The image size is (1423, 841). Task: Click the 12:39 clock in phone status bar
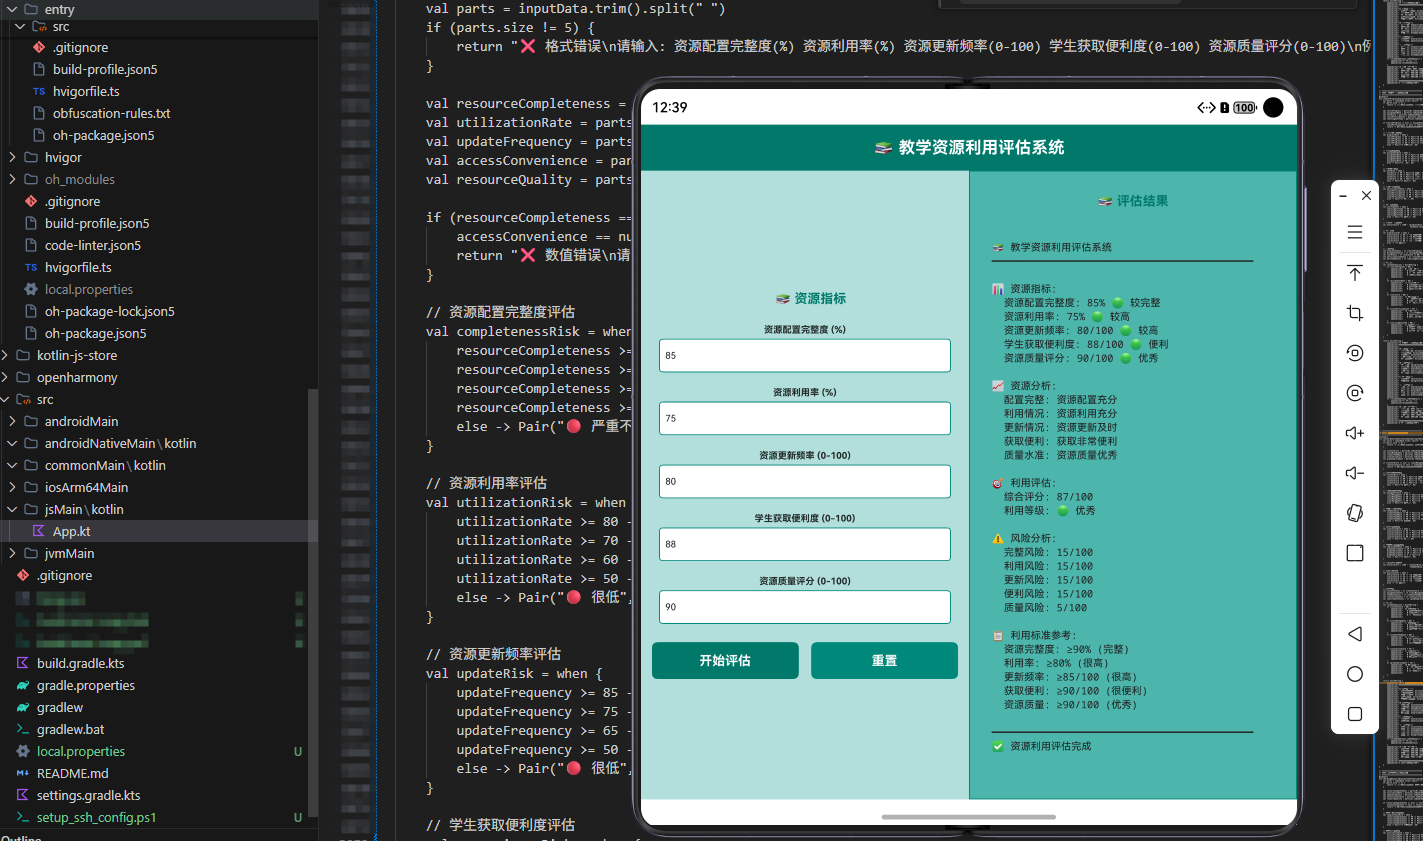pyautogui.click(x=670, y=108)
